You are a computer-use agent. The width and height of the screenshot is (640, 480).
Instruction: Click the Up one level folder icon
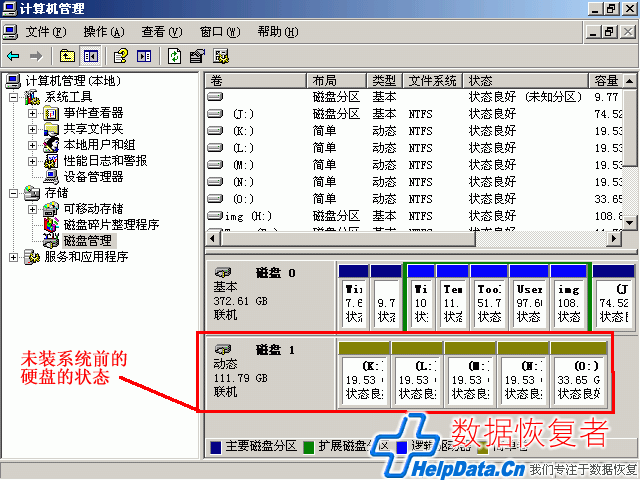67,56
